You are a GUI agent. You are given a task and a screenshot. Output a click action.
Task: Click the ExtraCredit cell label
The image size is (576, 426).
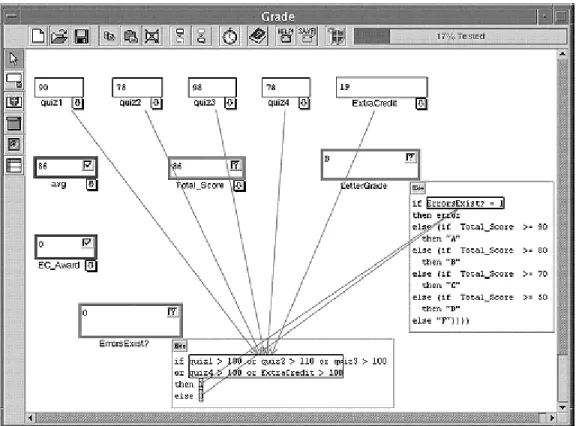(374, 103)
